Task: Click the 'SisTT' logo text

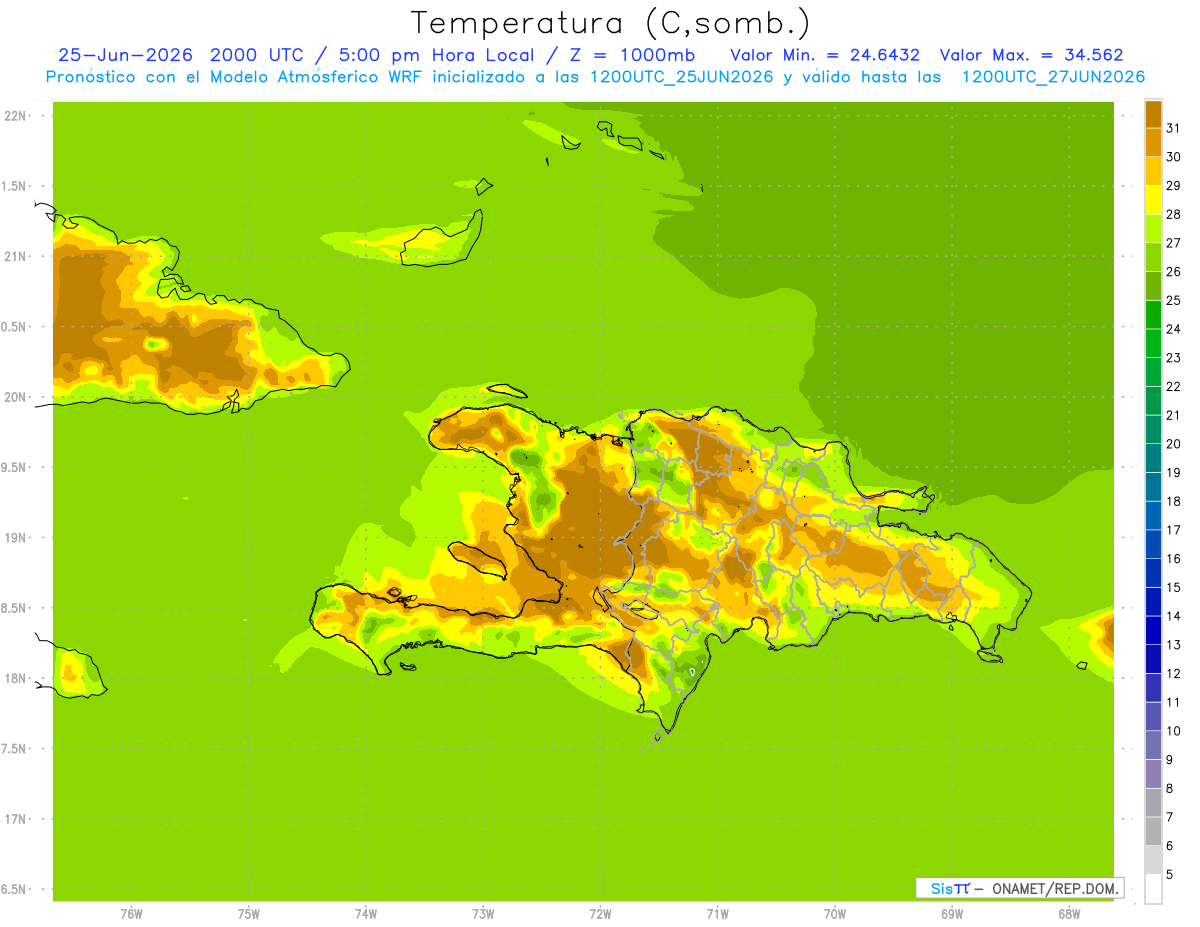Action: point(950,888)
